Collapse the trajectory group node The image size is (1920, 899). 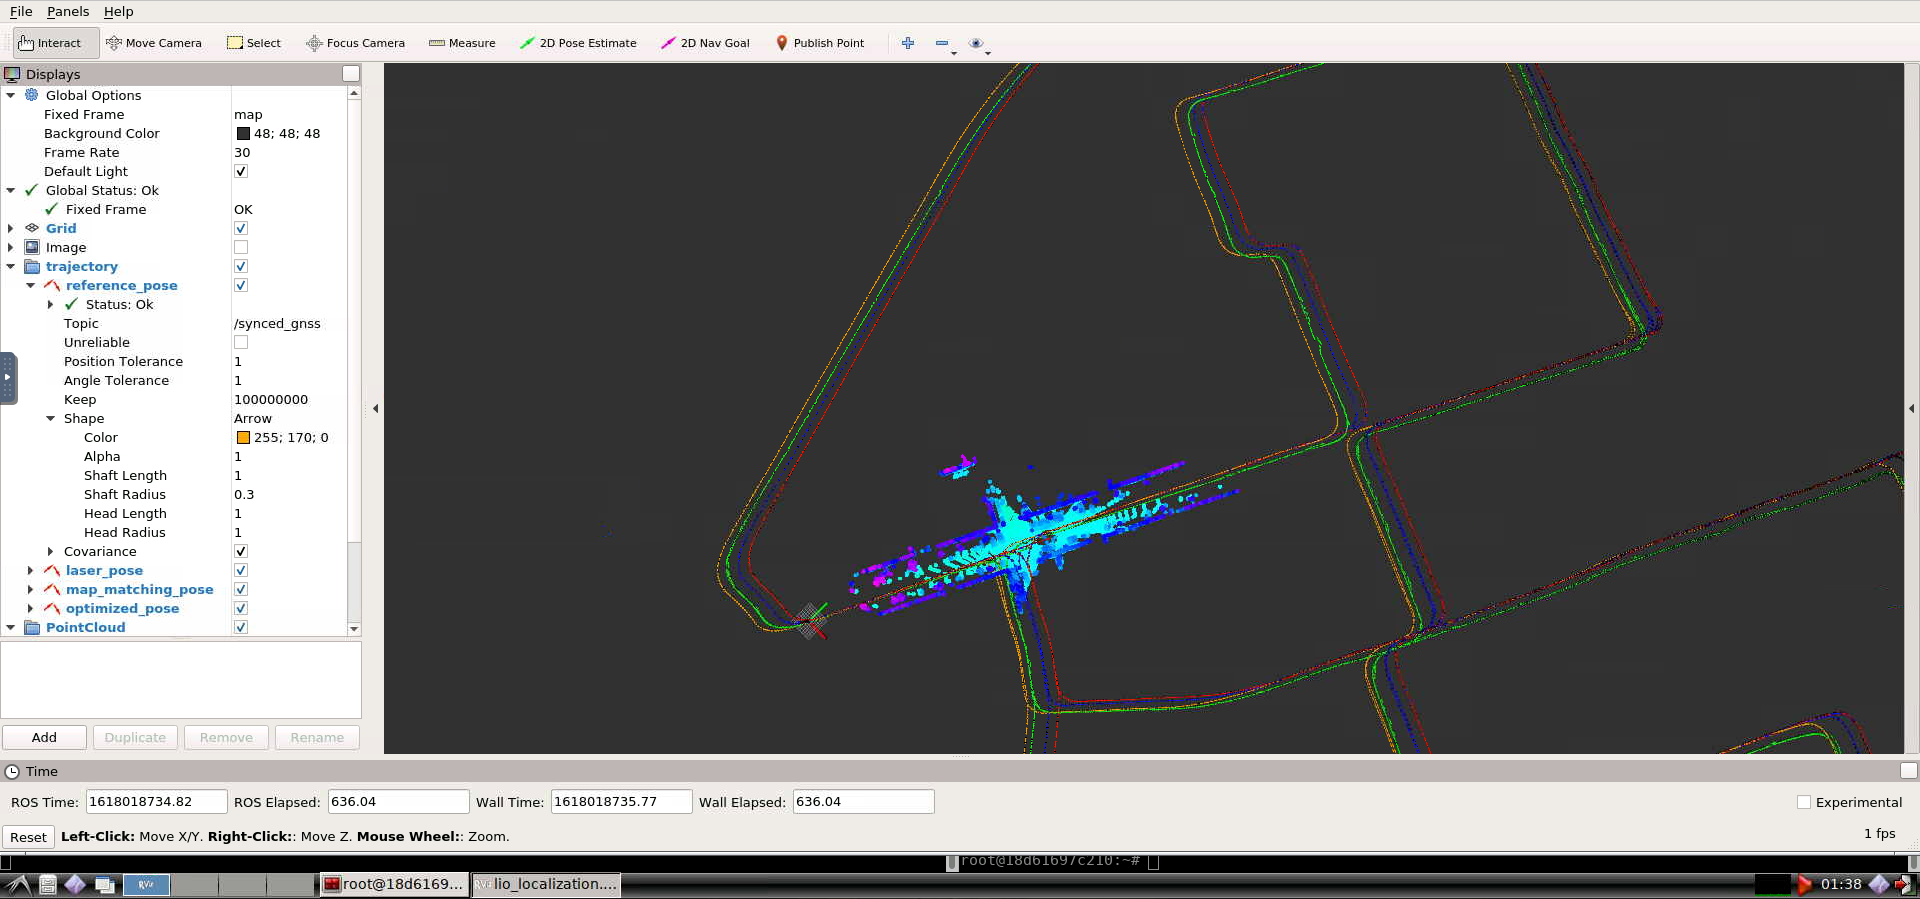click(11, 266)
